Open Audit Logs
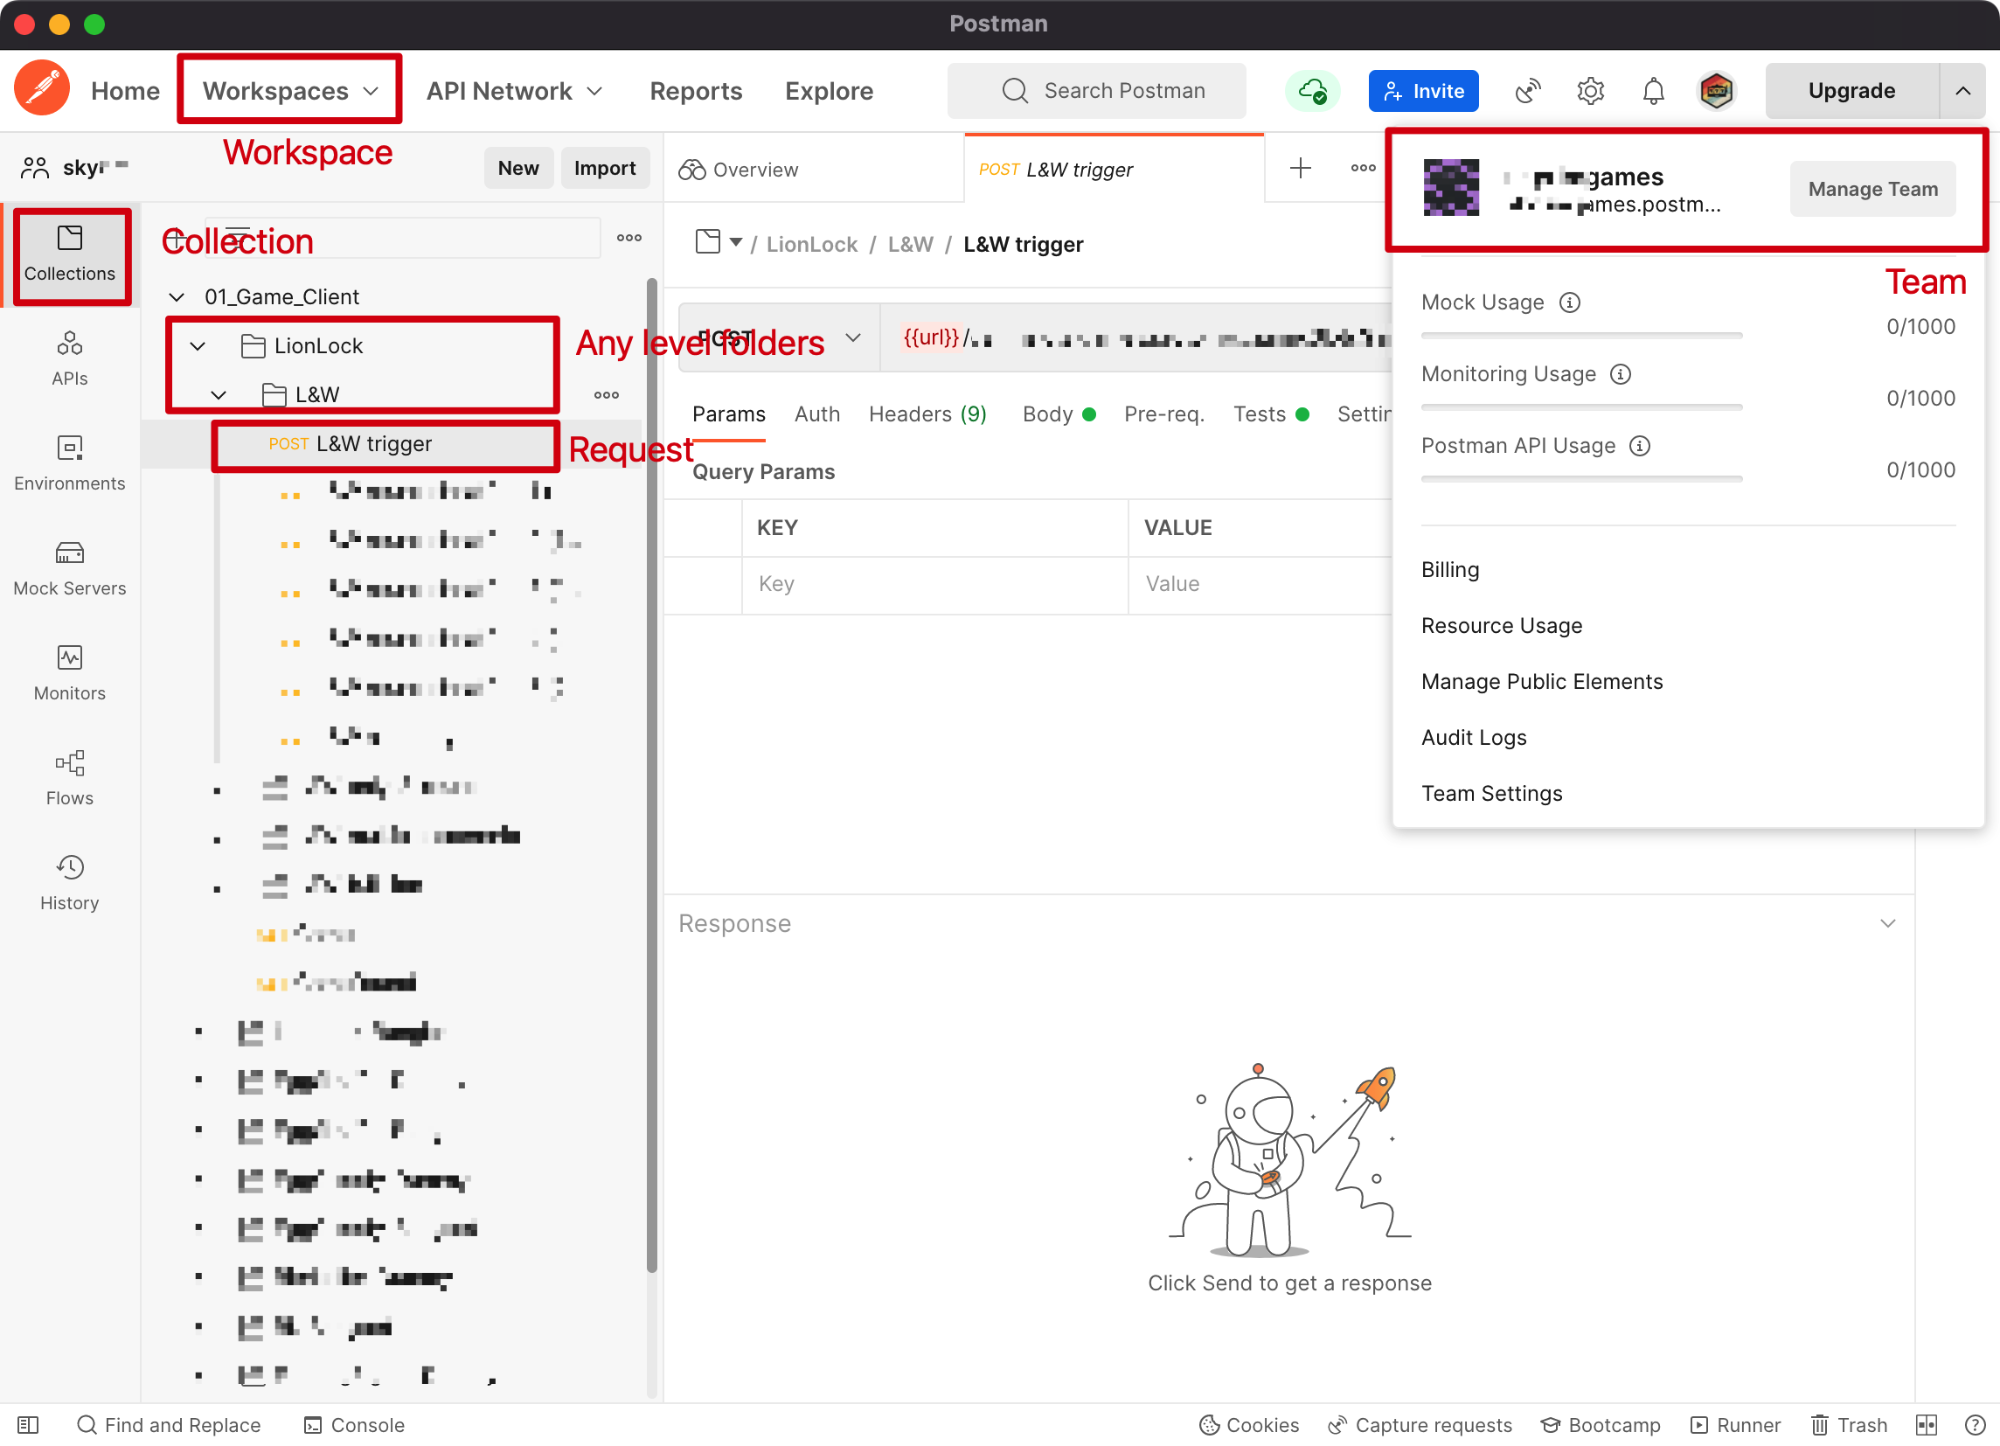 [x=1474, y=738]
